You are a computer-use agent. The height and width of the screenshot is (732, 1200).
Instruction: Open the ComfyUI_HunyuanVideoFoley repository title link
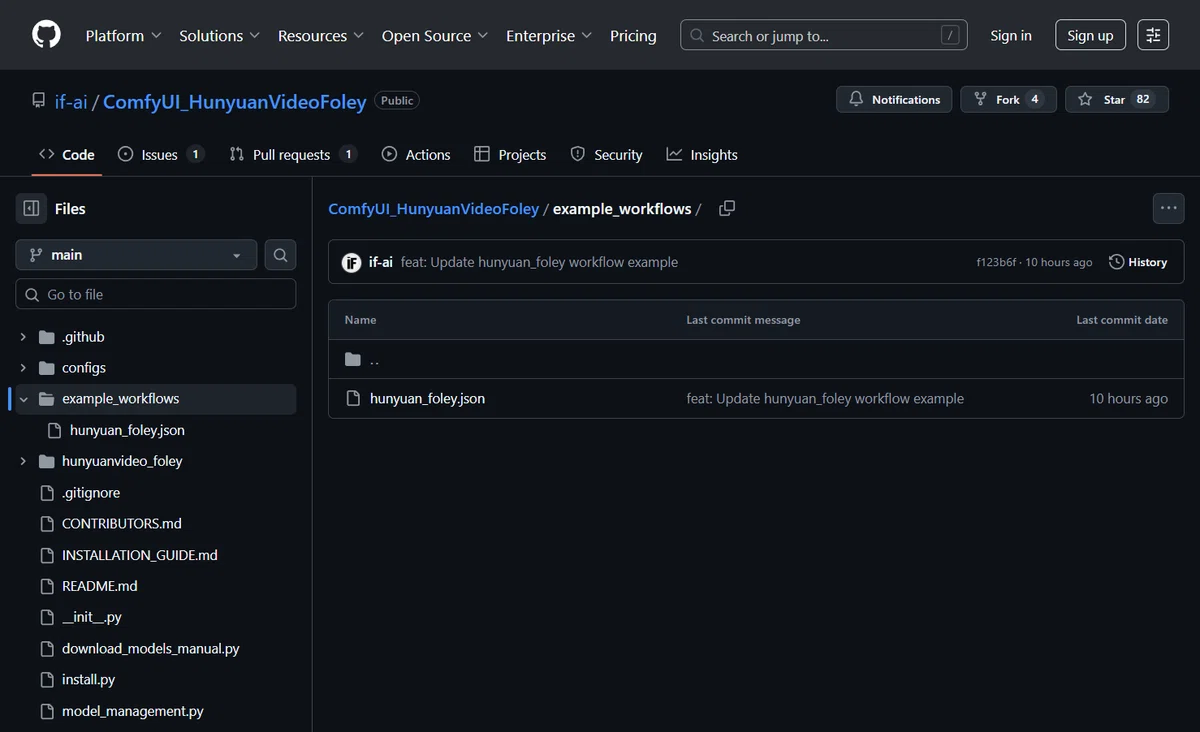click(x=234, y=101)
